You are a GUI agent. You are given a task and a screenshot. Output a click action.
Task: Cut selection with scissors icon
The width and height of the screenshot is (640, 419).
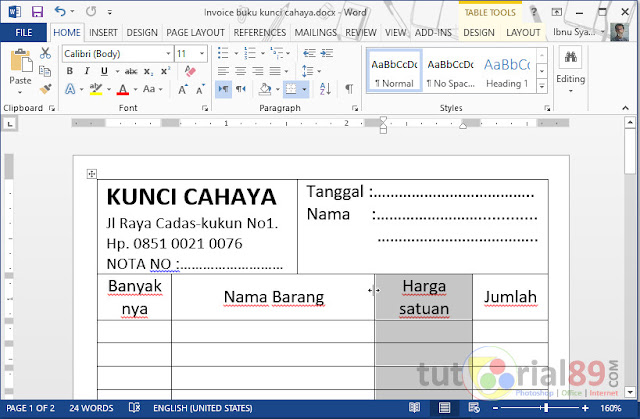tap(45, 53)
